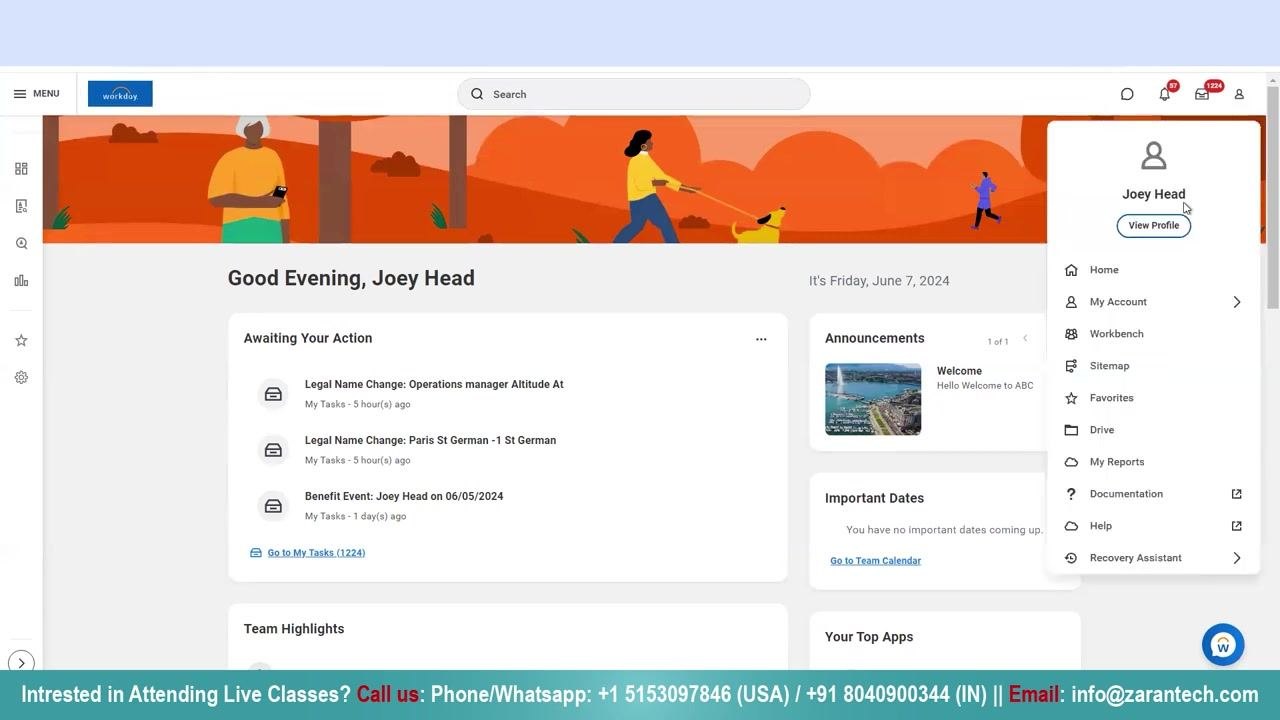The image size is (1280, 720).
Task: Open notifications bell icon
Action: [1164, 94]
